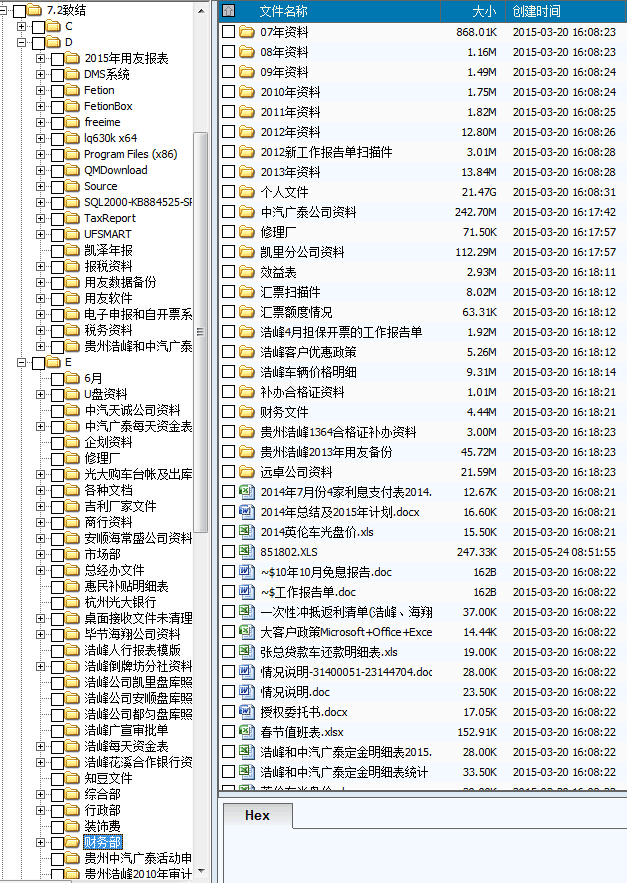Switch to the Hex tab
627x883 pixels.
pos(257,815)
